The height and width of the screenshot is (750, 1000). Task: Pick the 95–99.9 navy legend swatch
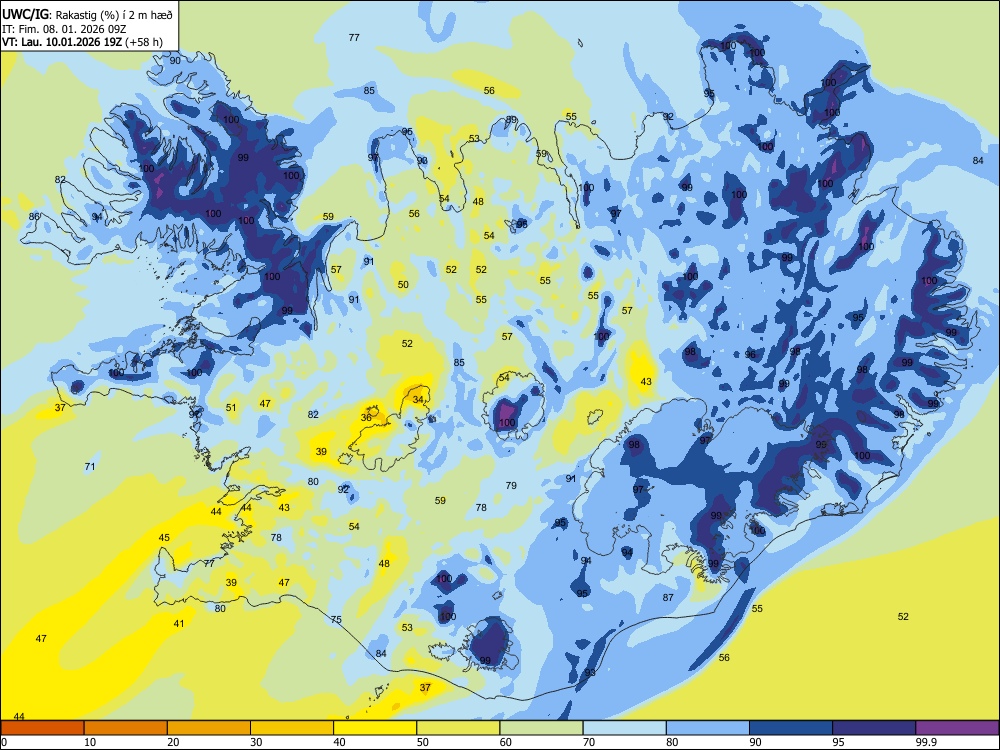coord(874,728)
